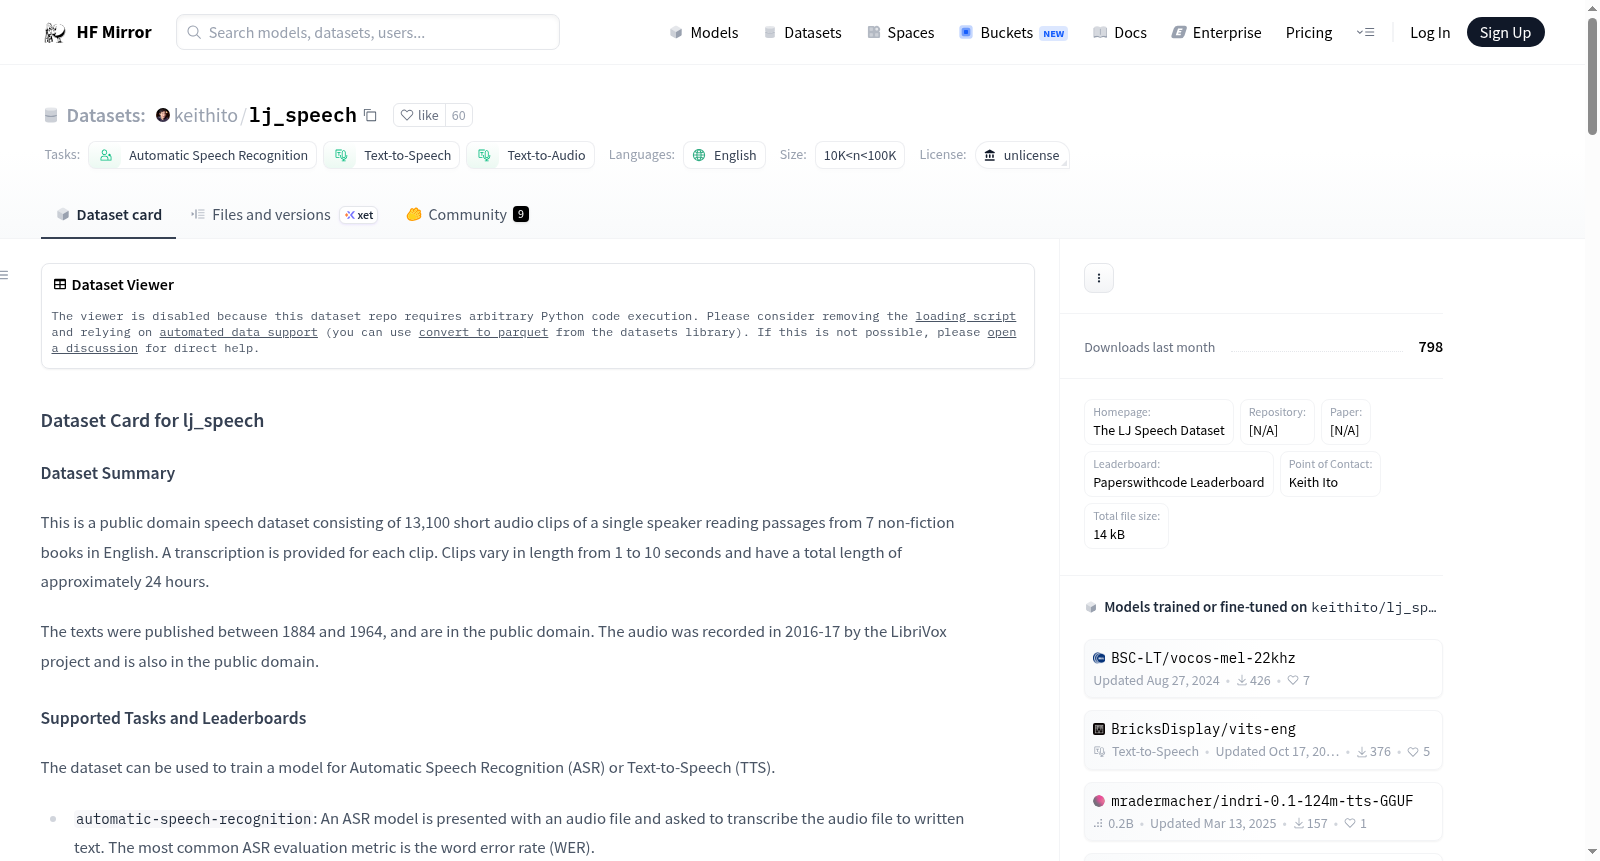Click the Downloads last month value 798

1431,347
